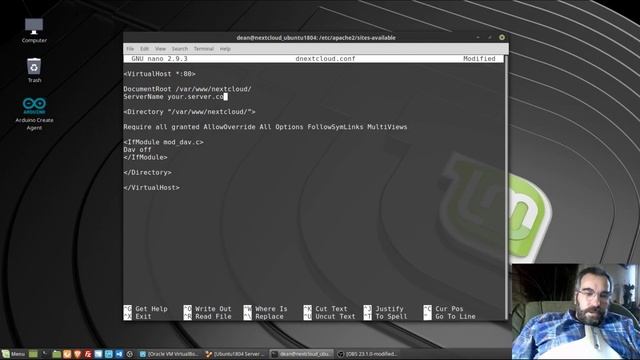640x360 pixels.
Task: Click '<IfModule mod_dav.c>' line
Action: pos(163,142)
